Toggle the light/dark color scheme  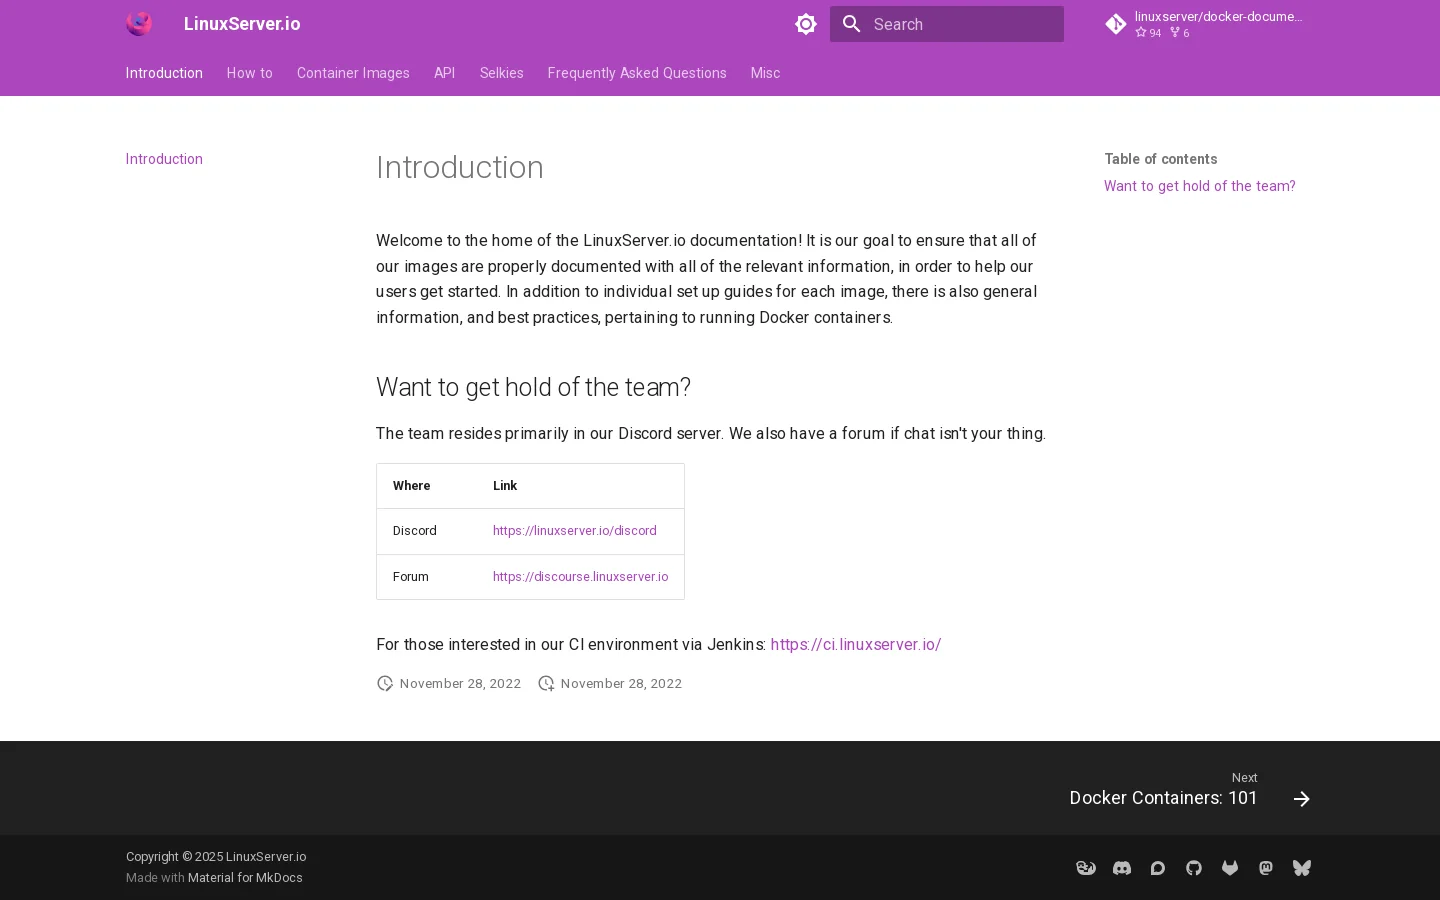(806, 24)
